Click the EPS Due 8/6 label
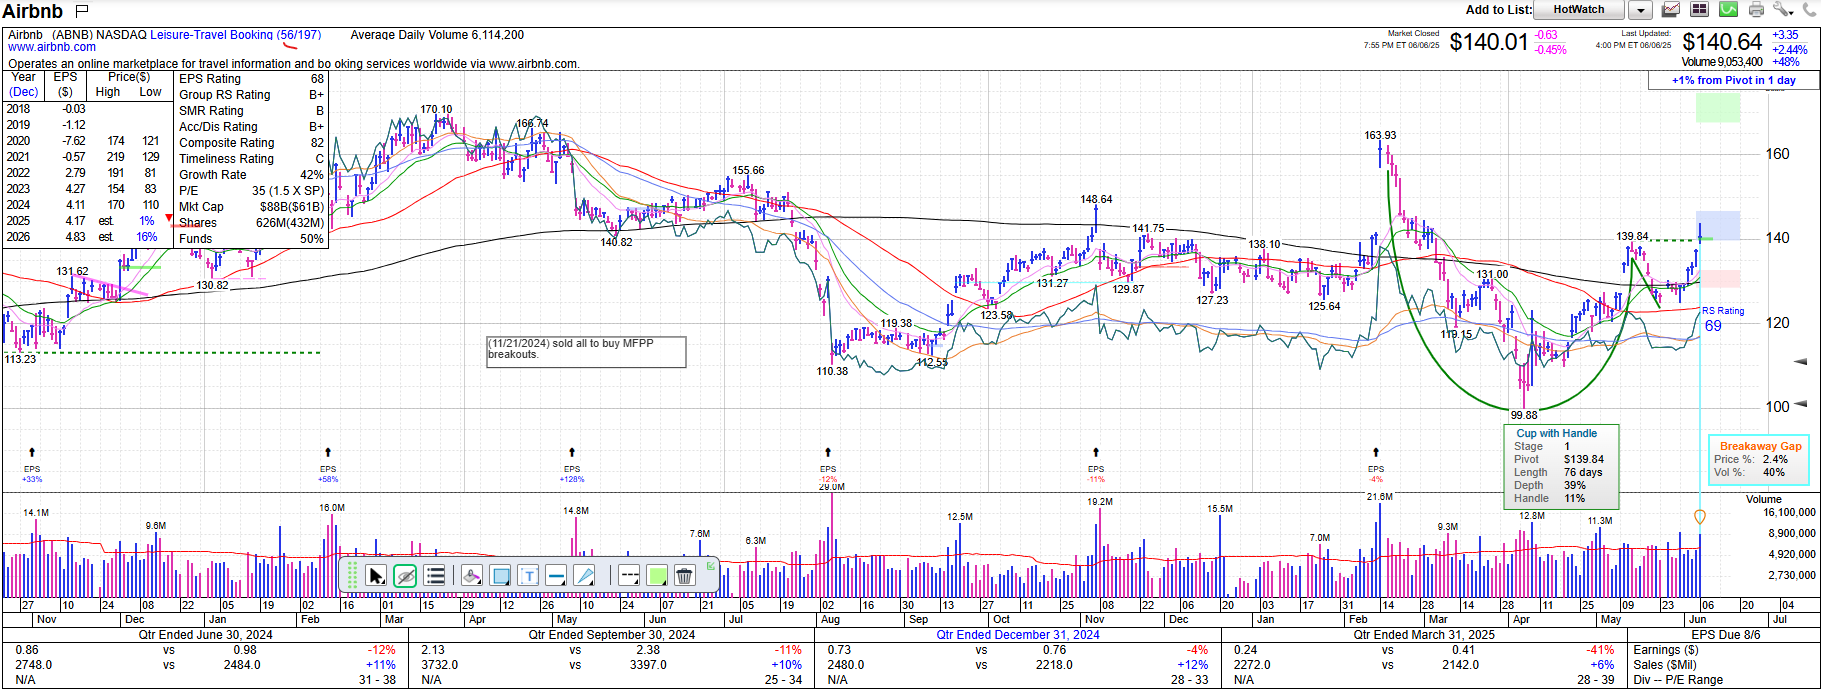Image resolution: width=1821 pixels, height=691 pixels. pyautogui.click(x=1725, y=635)
